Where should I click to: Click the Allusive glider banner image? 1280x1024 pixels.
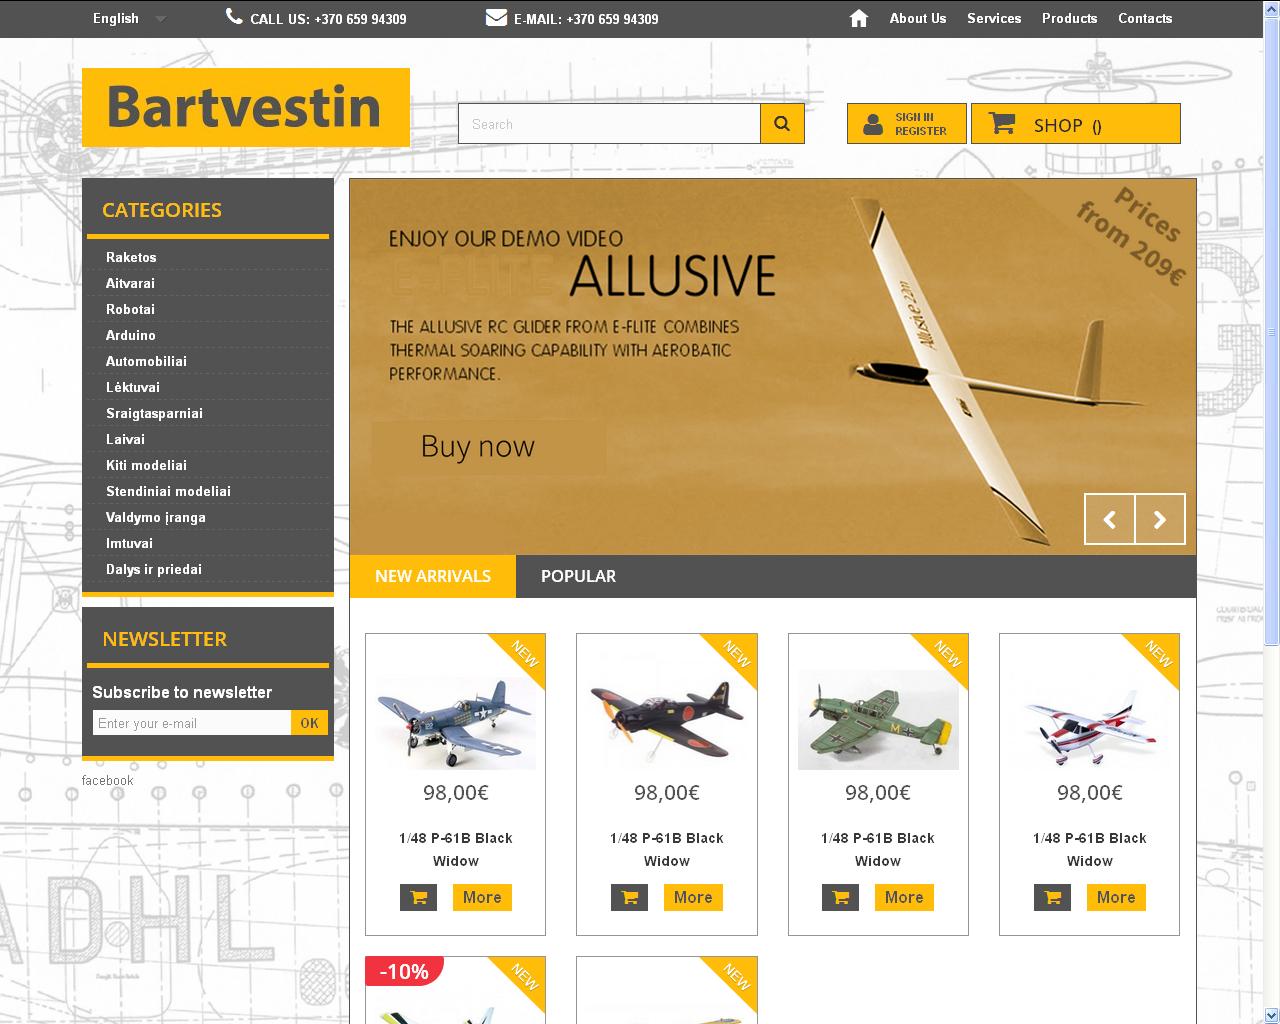[773, 366]
